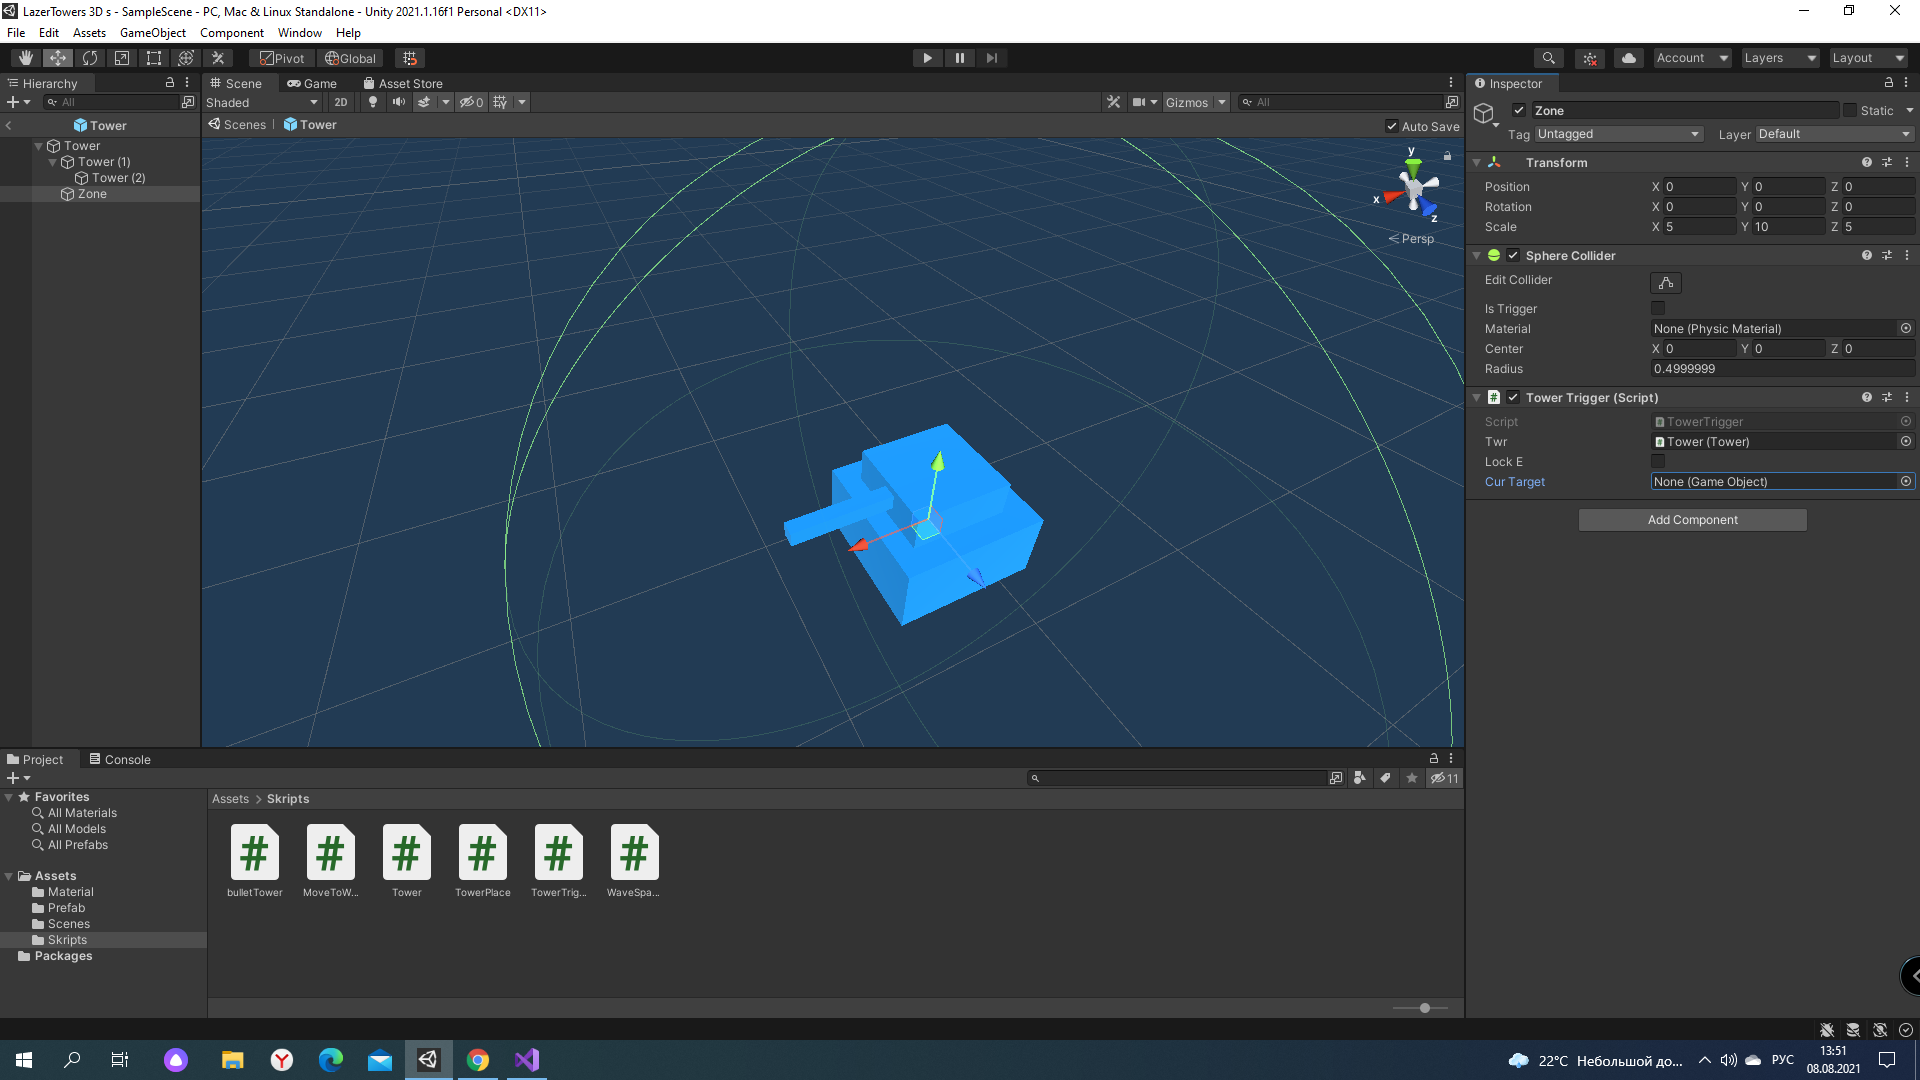Screen dimensions: 1920x1080
Task: Open Unity search icon
Action: coord(1549,58)
